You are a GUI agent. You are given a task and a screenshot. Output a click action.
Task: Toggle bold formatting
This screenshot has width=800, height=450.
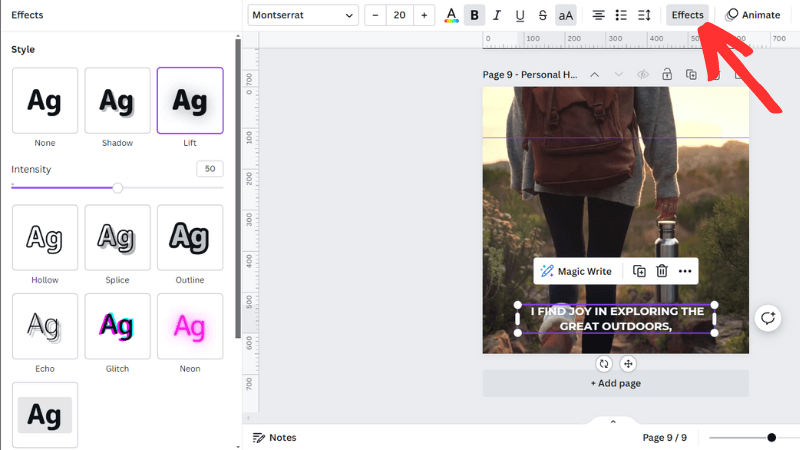point(474,15)
